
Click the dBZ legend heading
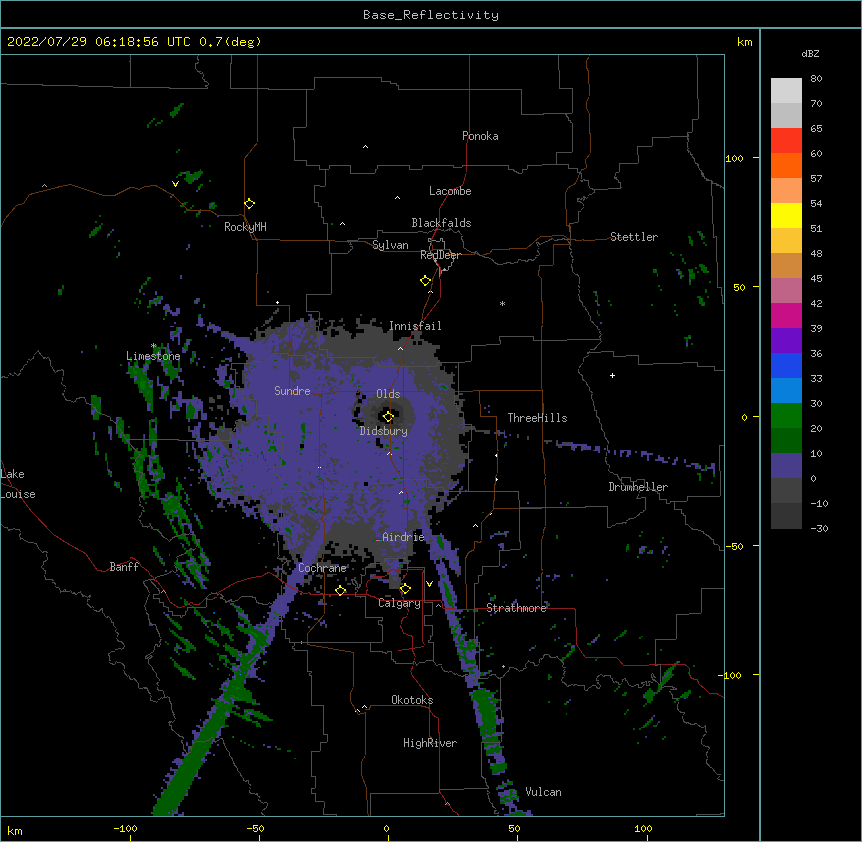tap(810, 53)
